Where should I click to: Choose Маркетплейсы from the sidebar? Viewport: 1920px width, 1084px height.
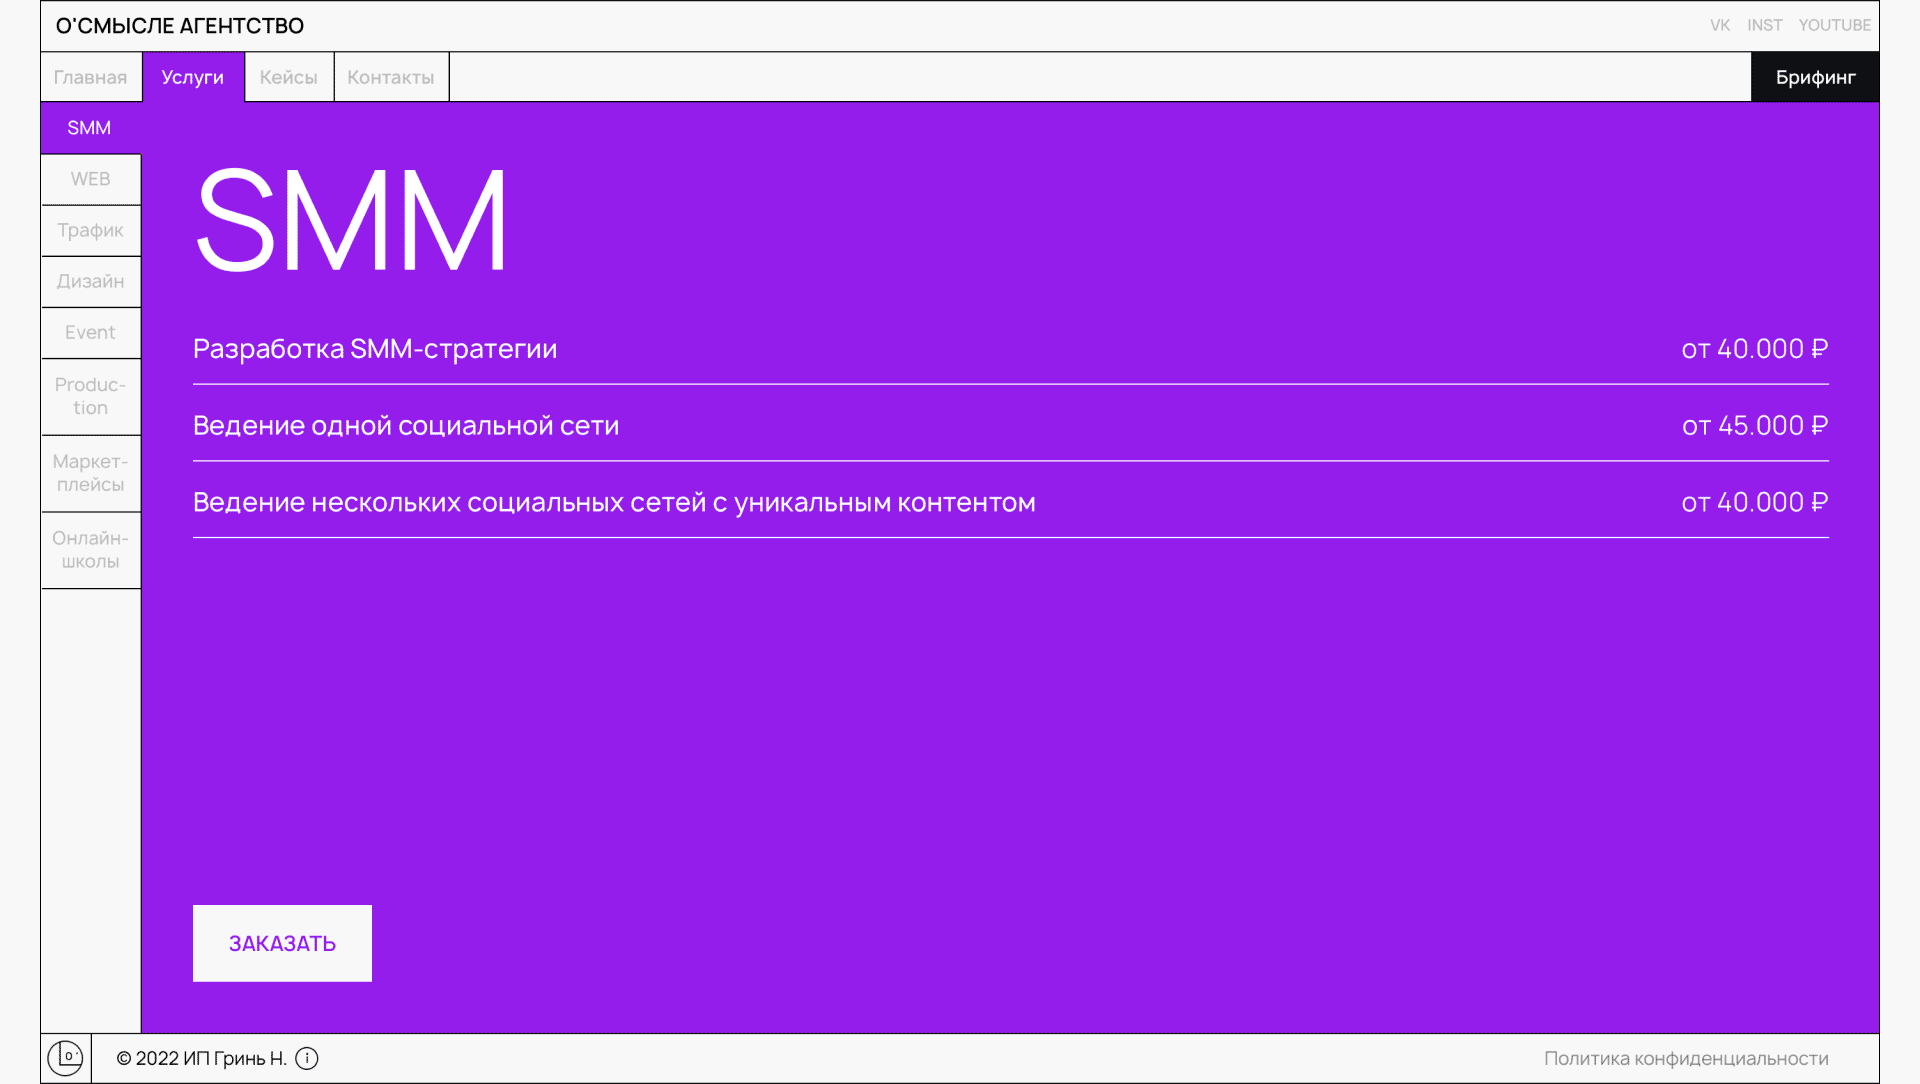tap(90, 473)
